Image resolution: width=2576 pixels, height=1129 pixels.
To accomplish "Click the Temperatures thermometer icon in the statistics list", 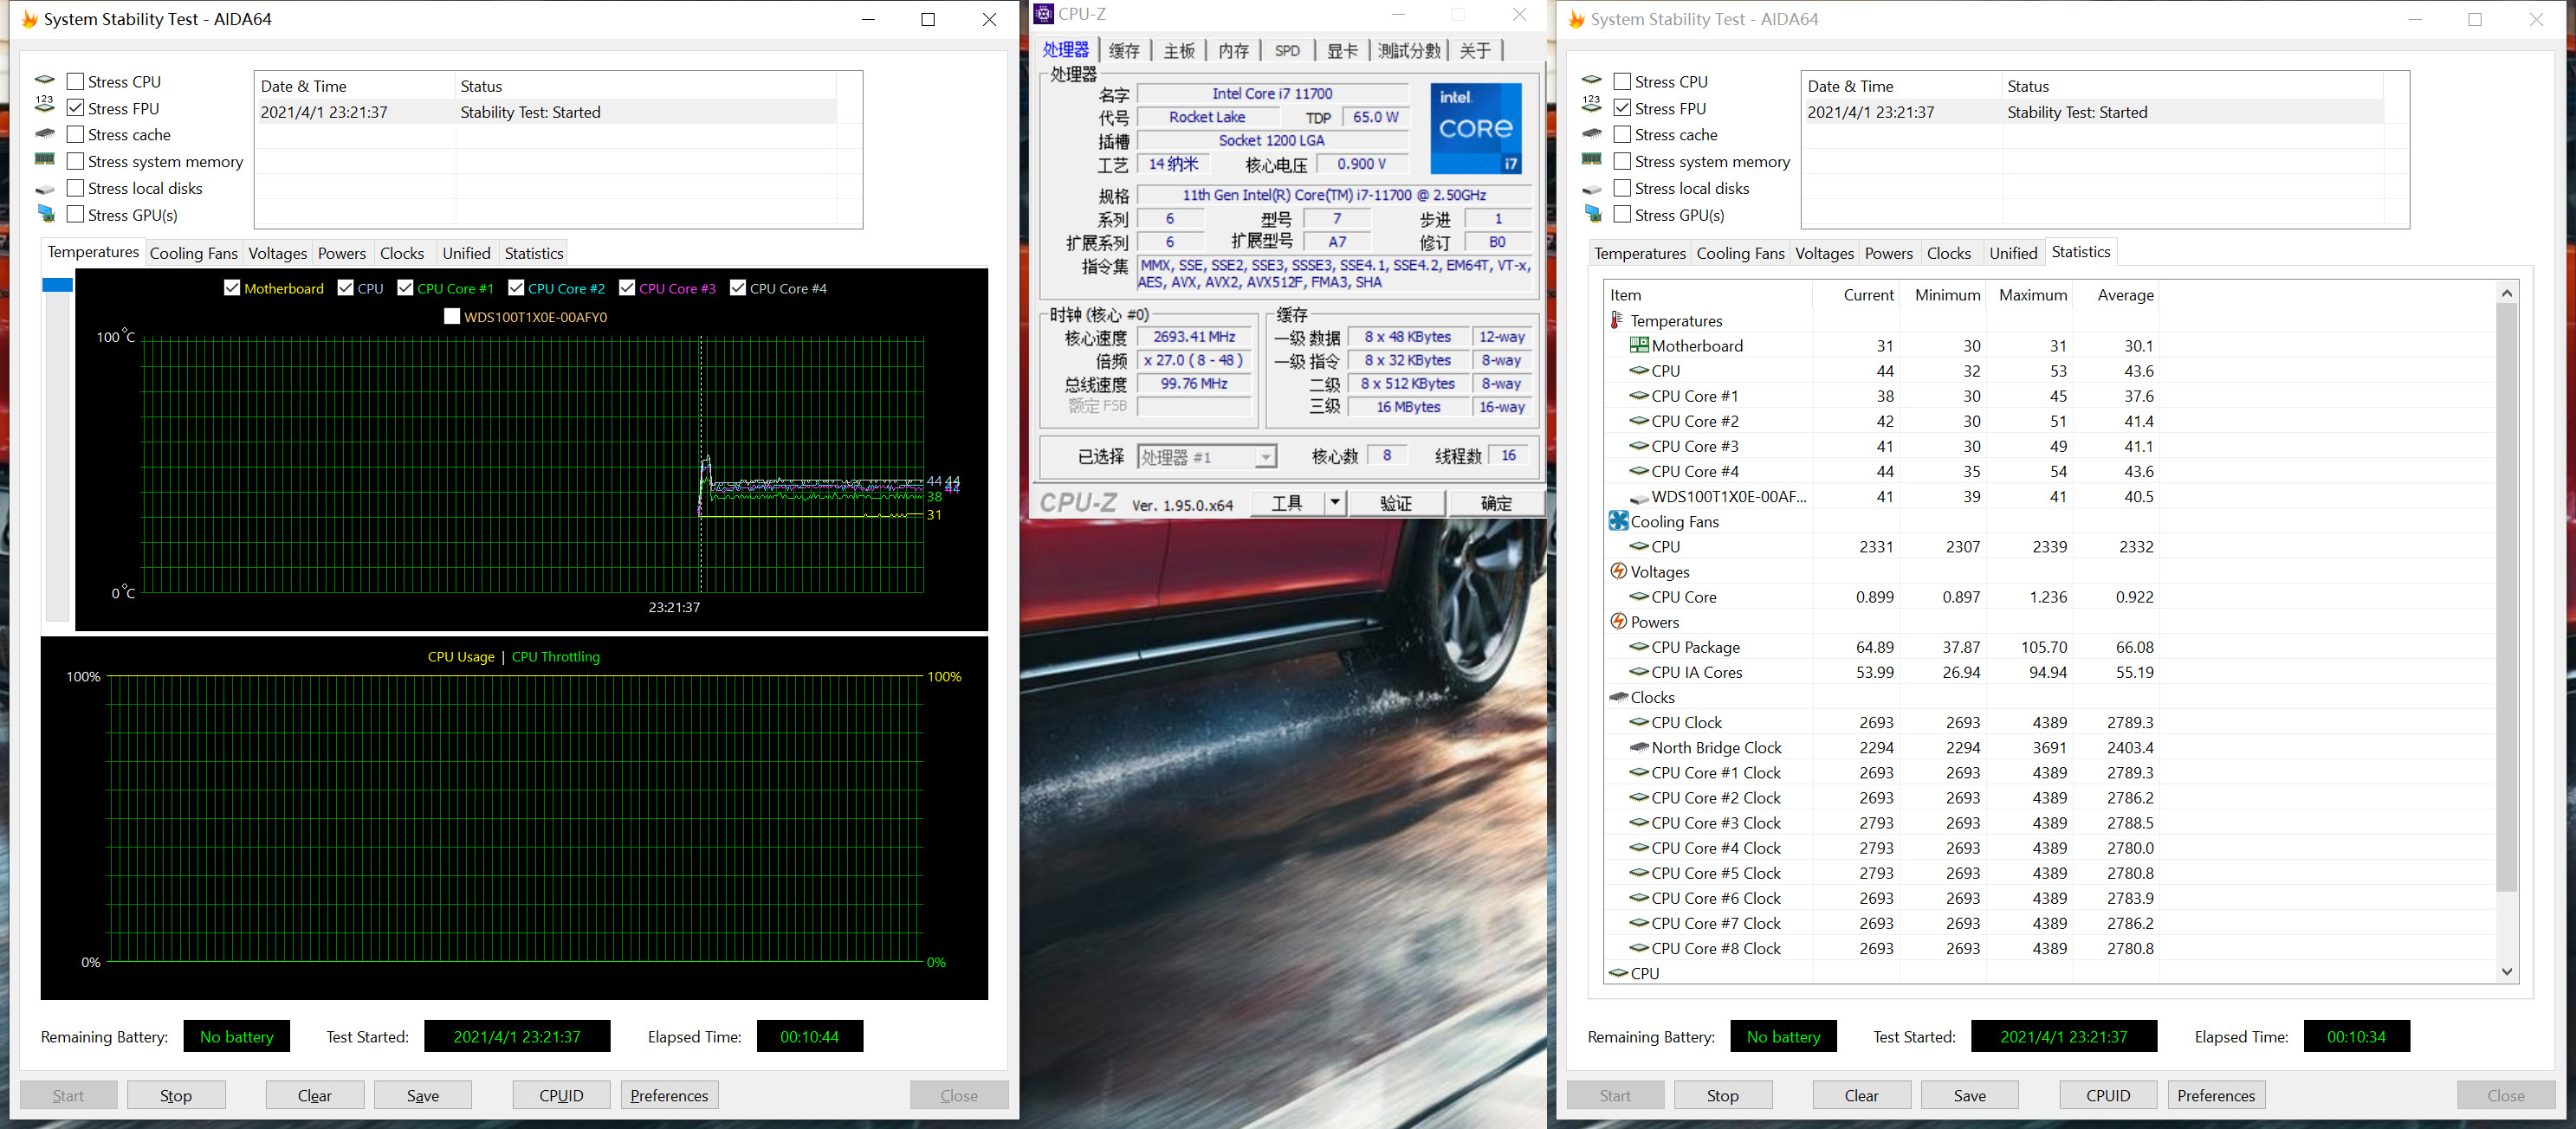I will point(1616,320).
